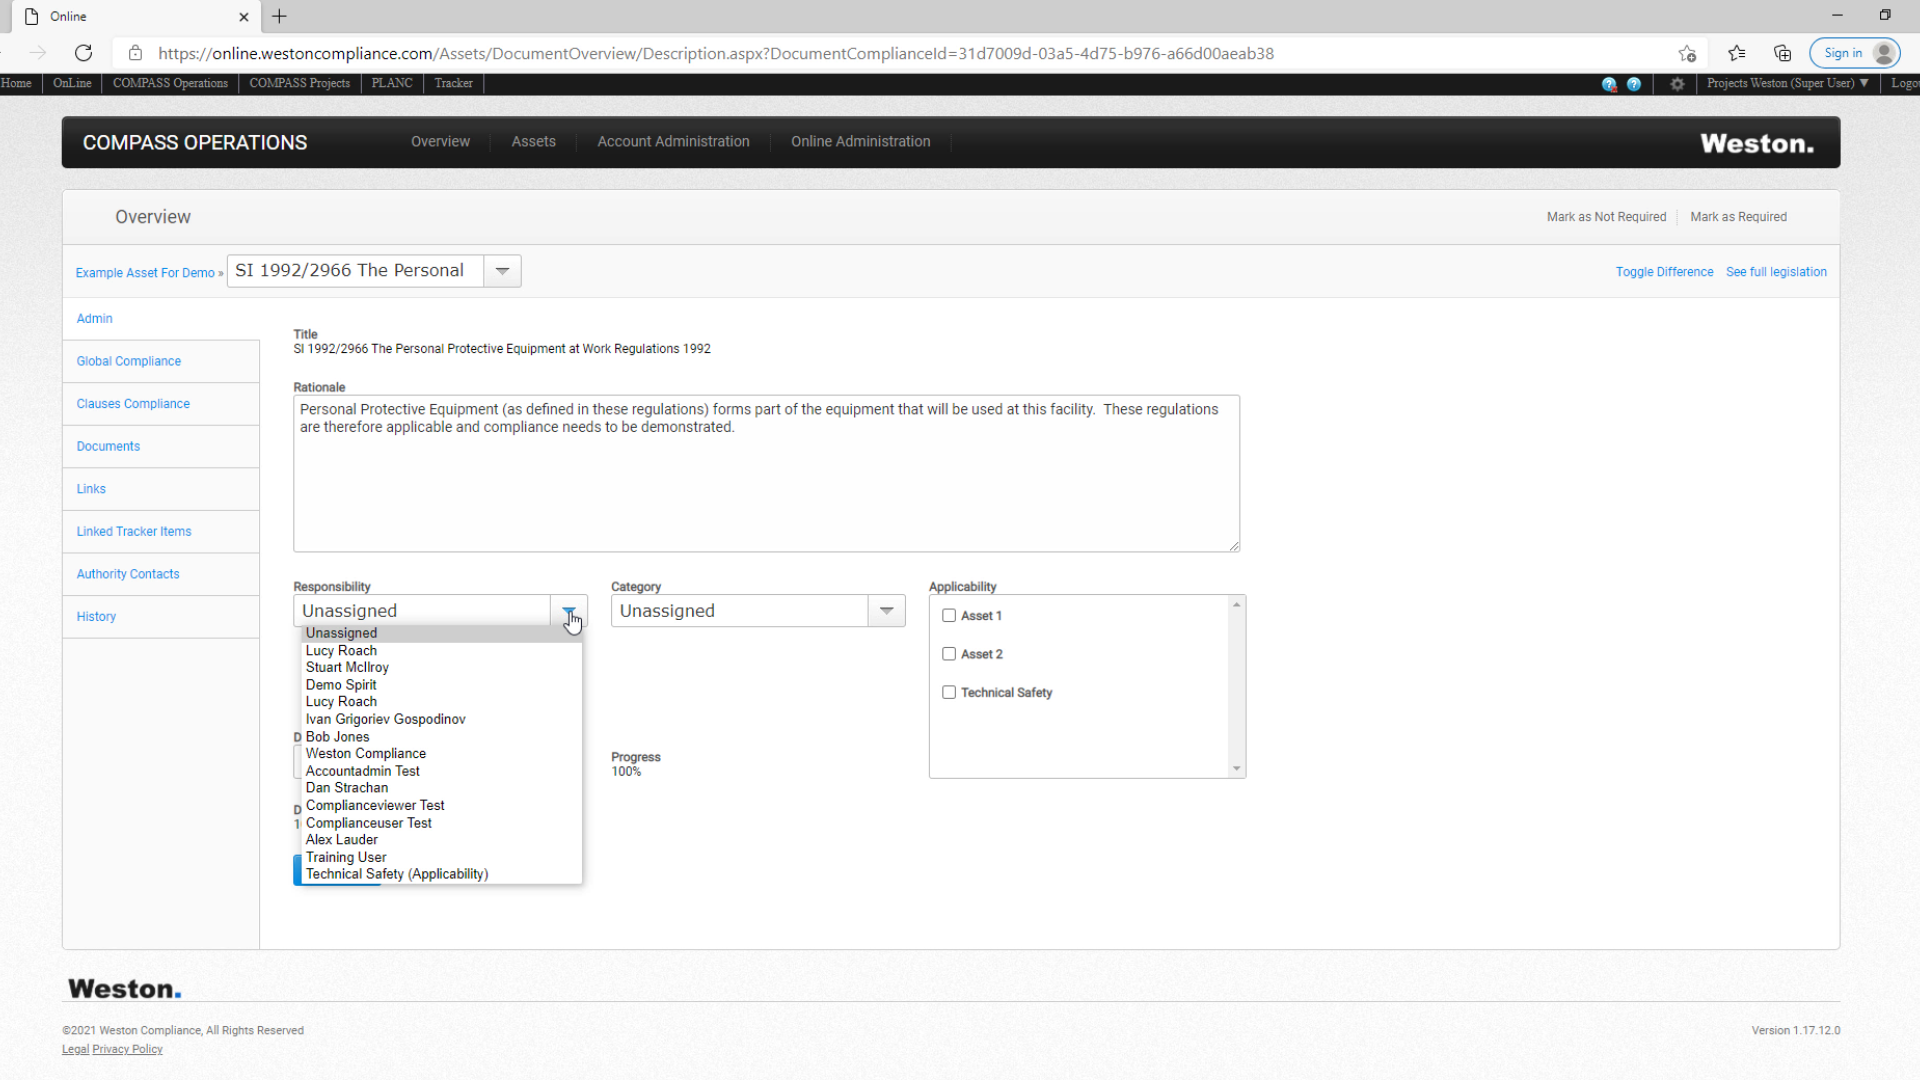The image size is (1920, 1080).
Task: Tick the Technical Safety checkbox
Action: point(949,692)
